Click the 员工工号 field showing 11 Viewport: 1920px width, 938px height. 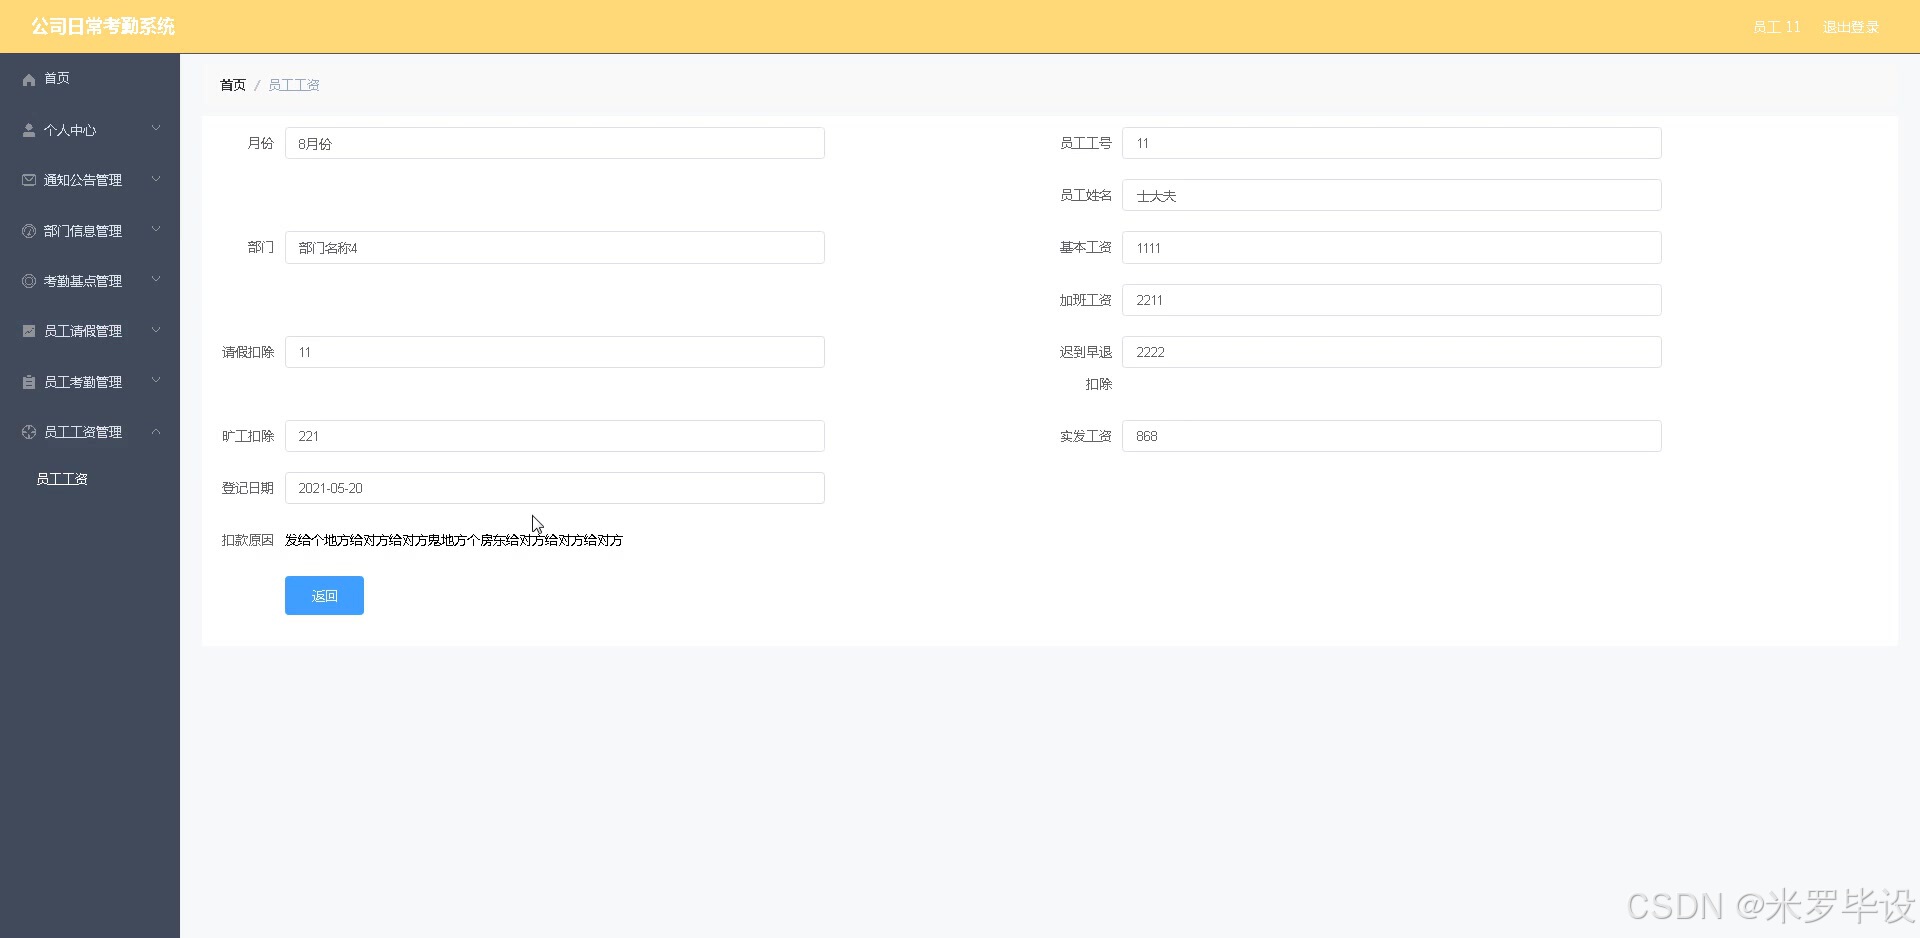(x=1392, y=143)
